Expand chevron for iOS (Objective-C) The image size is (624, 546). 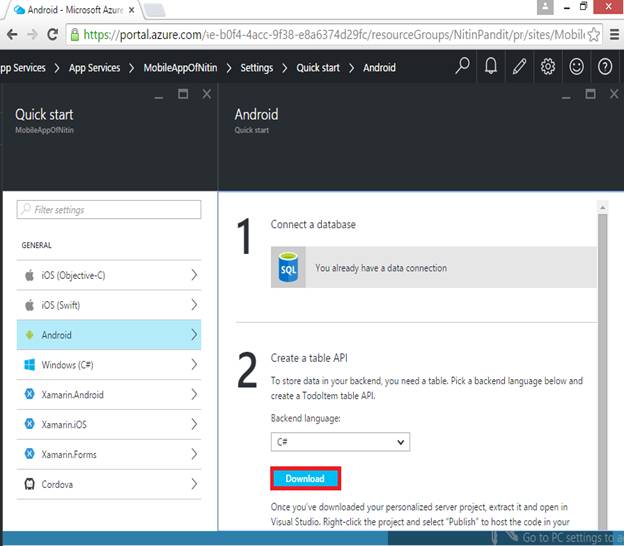194,275
